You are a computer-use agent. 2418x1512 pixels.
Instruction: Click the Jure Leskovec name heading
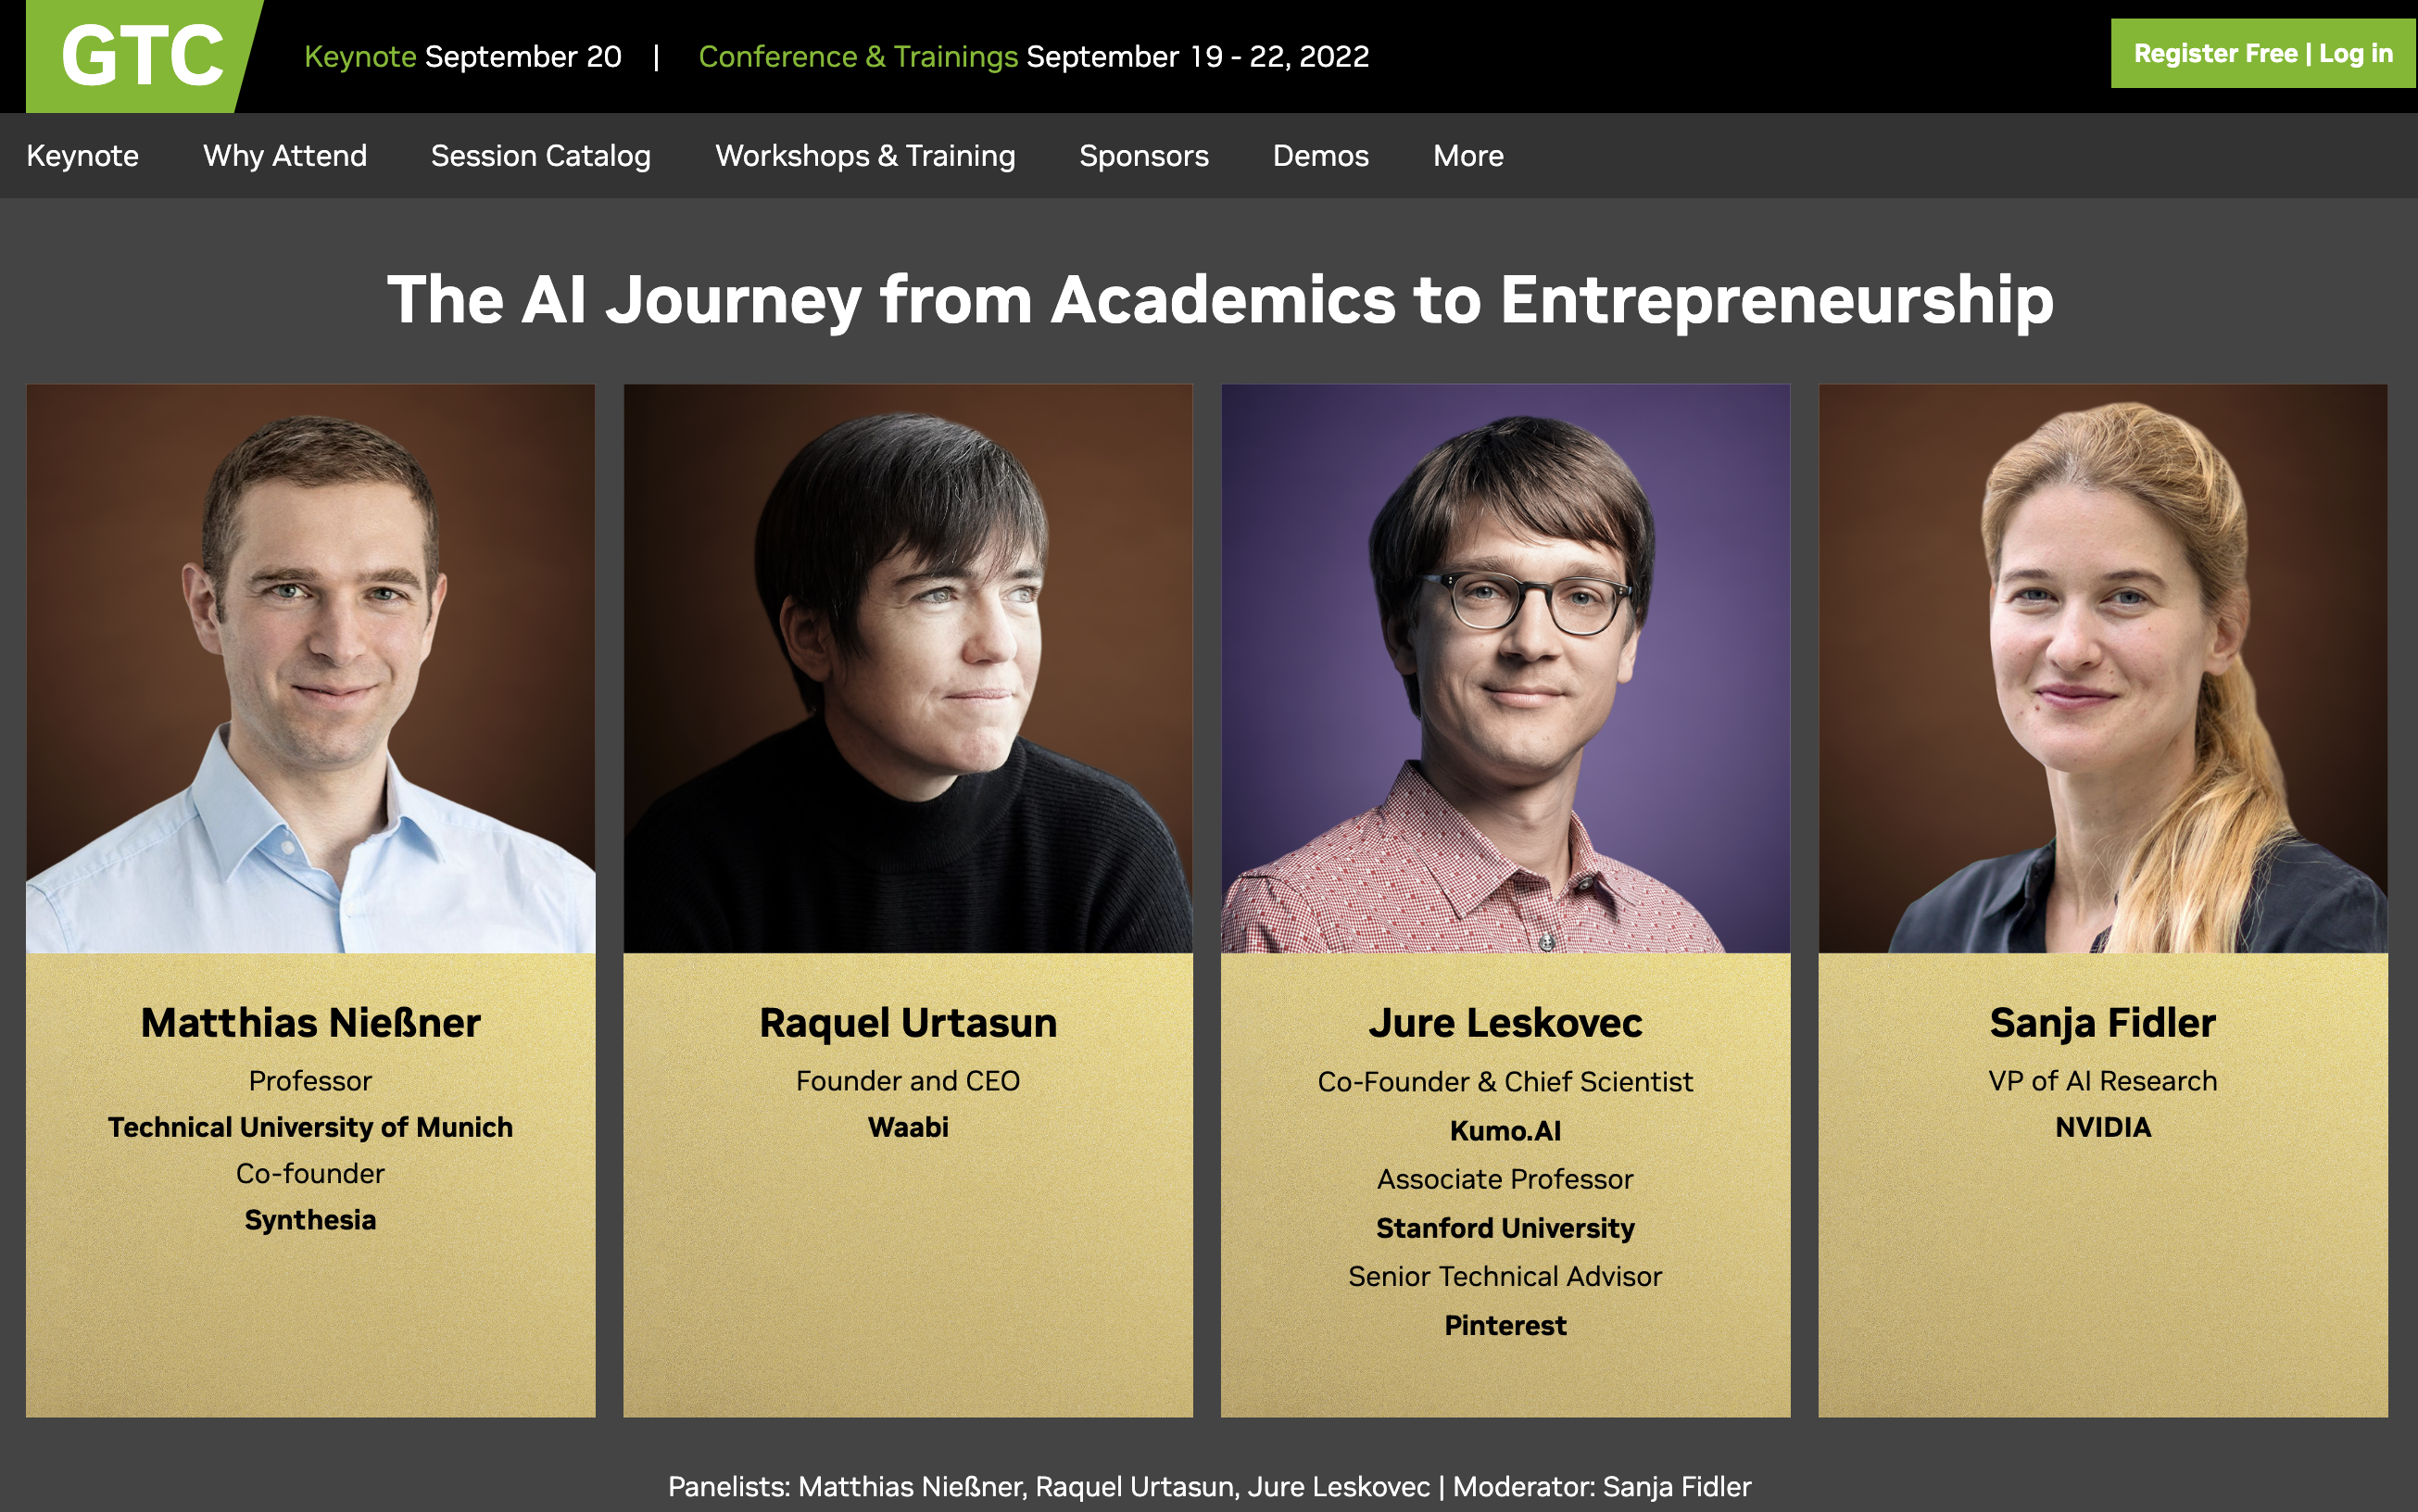coord(1505,1024)
